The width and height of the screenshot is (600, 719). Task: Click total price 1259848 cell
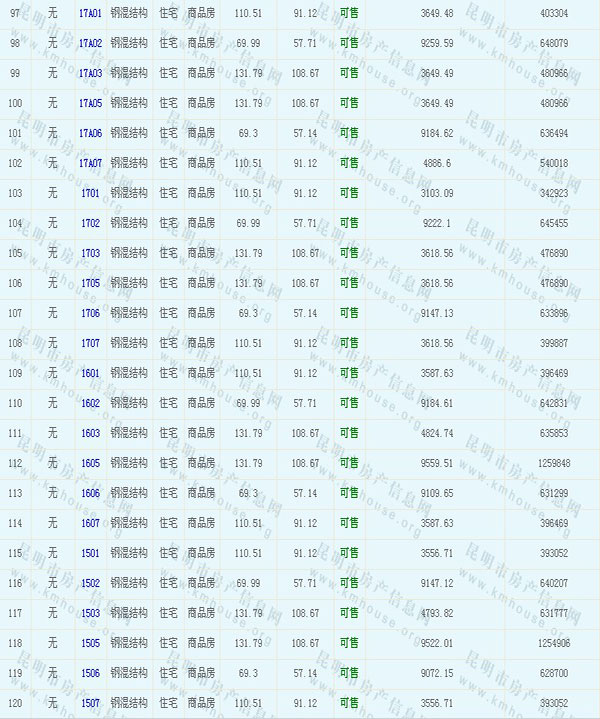(553, 464)
